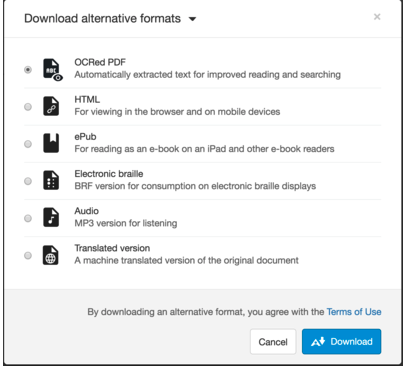
Task: Click the Cancel button
Action: pos(273,342)
